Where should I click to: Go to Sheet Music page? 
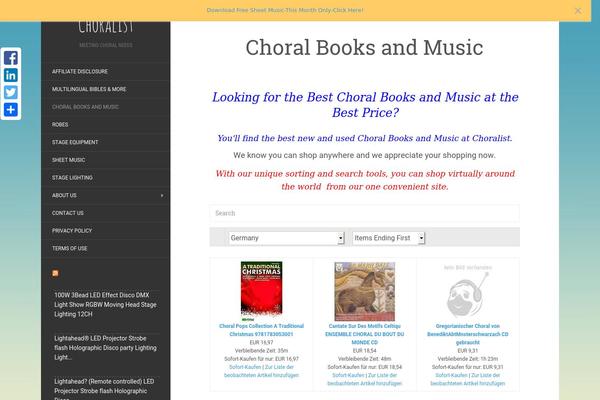click(x=68, y=160)
